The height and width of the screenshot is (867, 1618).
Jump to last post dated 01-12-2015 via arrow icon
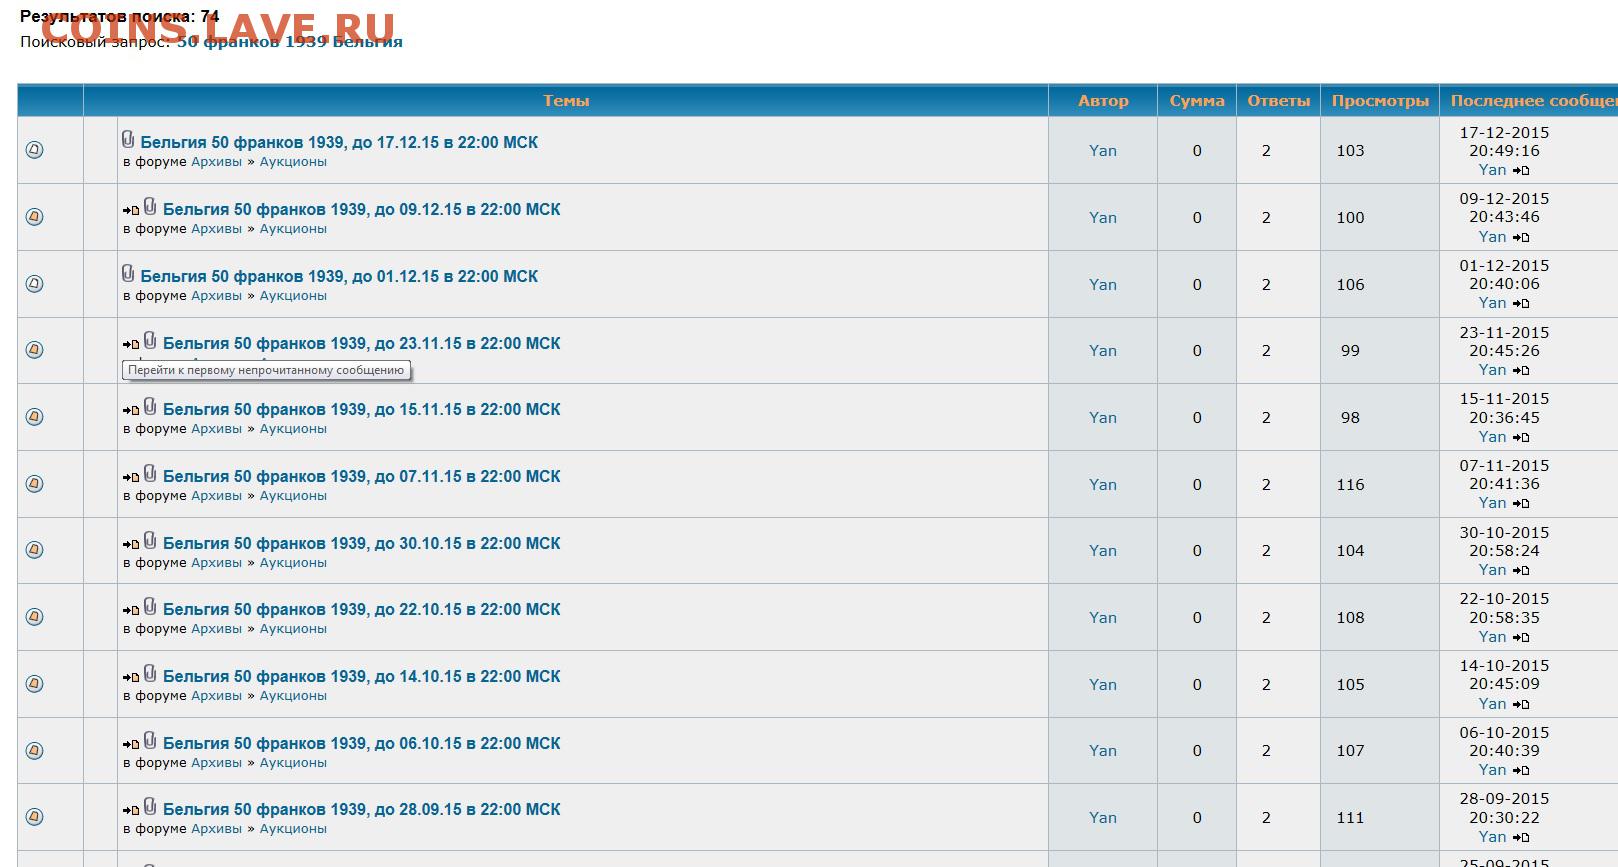tap(1521, 304)
